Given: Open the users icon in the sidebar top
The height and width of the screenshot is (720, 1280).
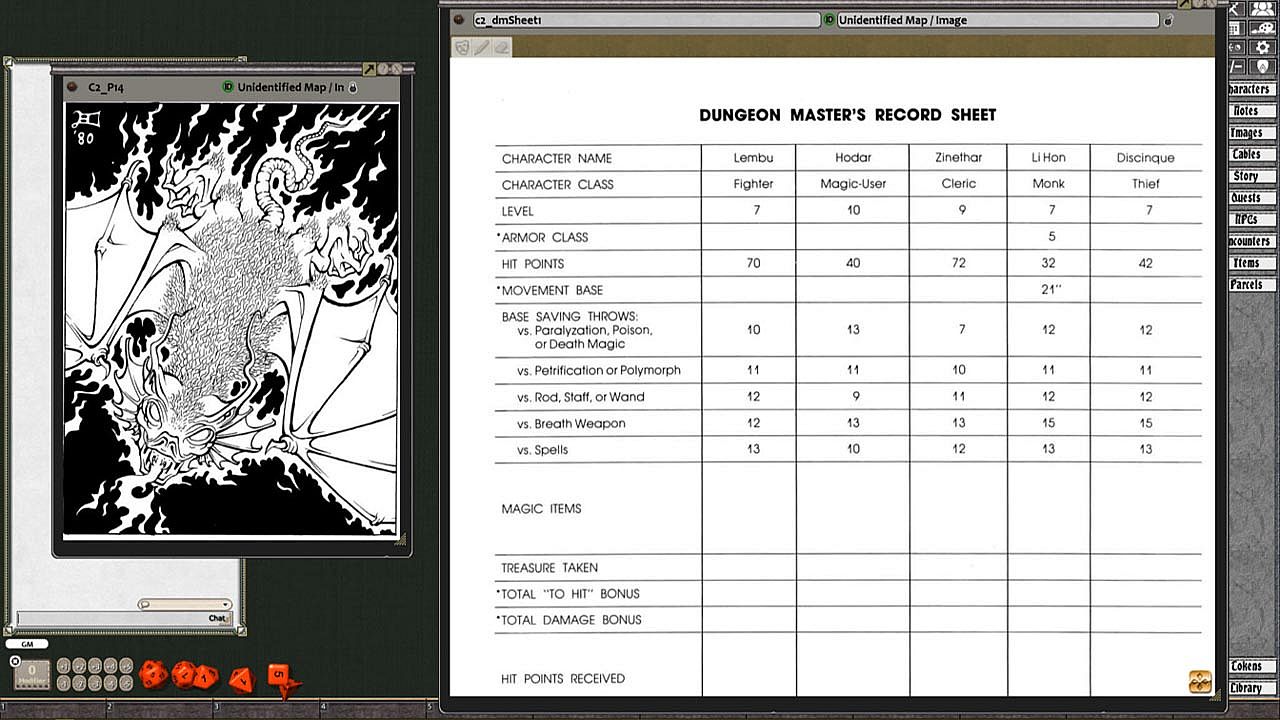Looking at the screenshot, I should tap(1262, 9).
